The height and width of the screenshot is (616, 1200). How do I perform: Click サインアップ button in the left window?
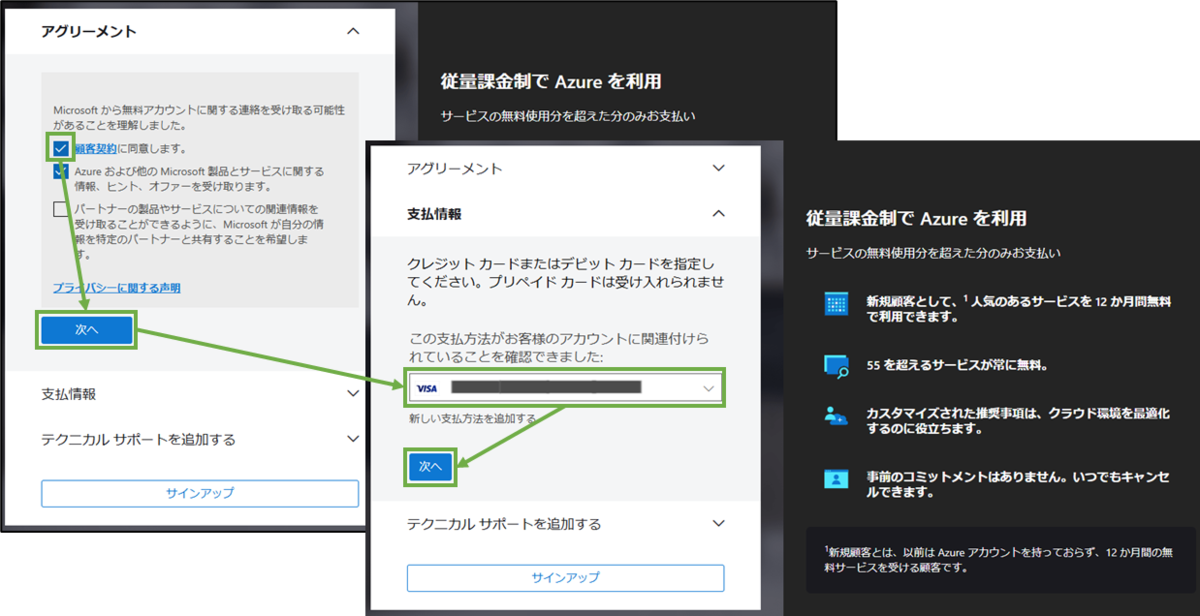pos(200,493)
